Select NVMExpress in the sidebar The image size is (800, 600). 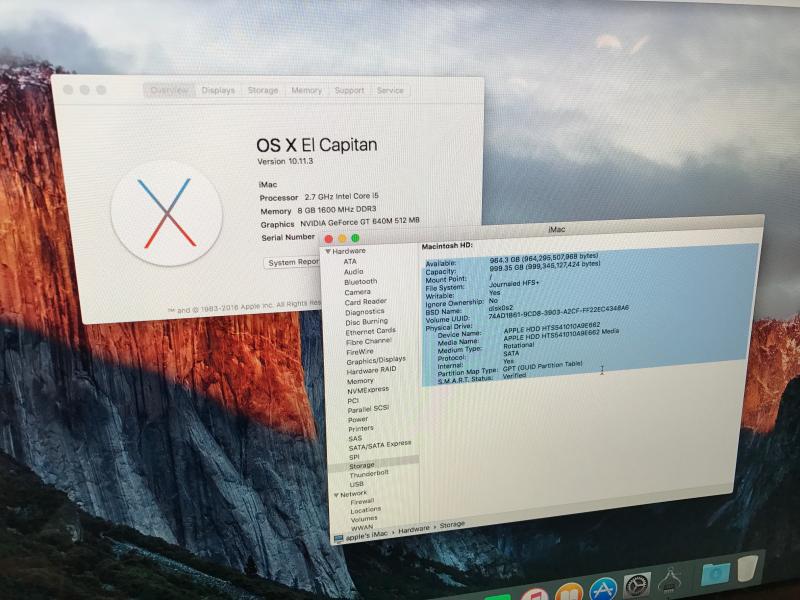point(368,390)
